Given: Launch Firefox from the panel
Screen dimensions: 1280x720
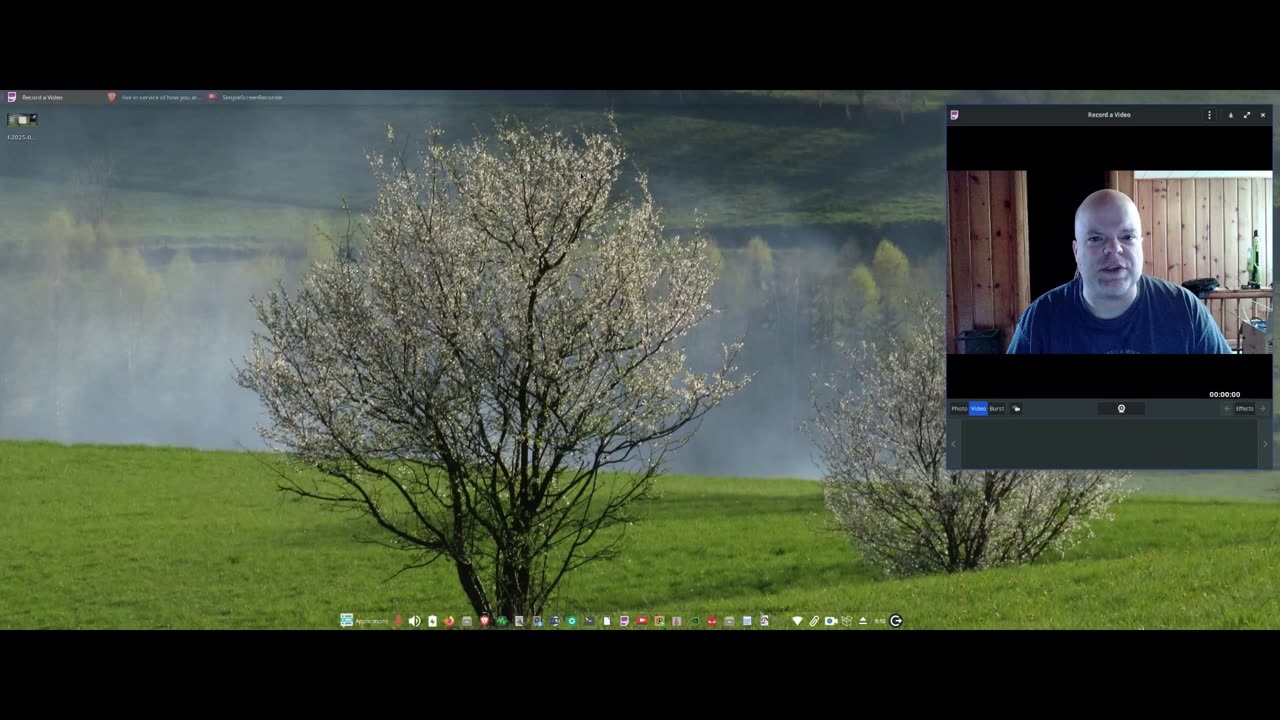Looking at the screenshot, I should coord(449,621).
